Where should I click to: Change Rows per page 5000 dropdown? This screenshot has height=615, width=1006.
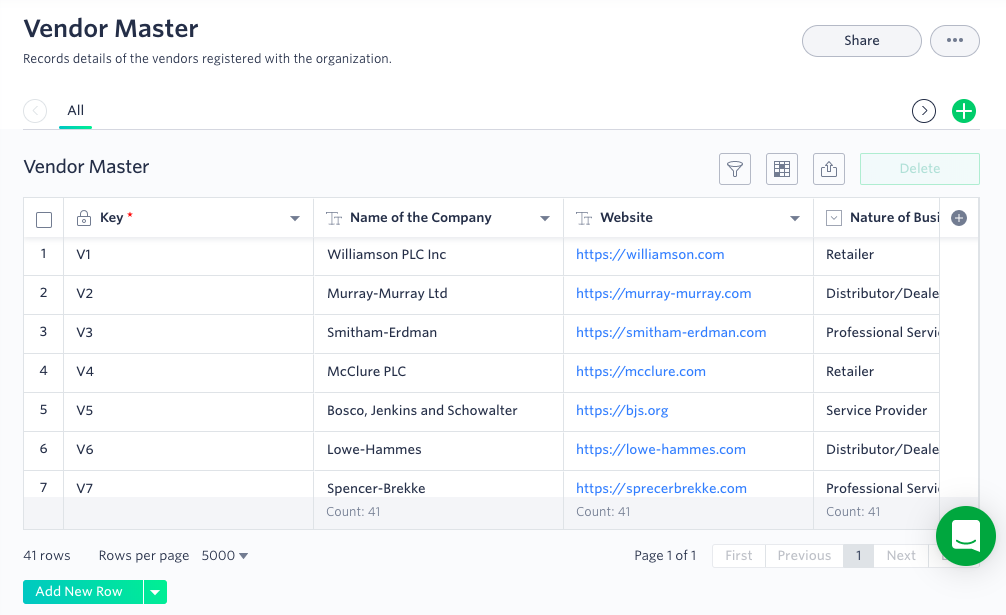(225, 556)
